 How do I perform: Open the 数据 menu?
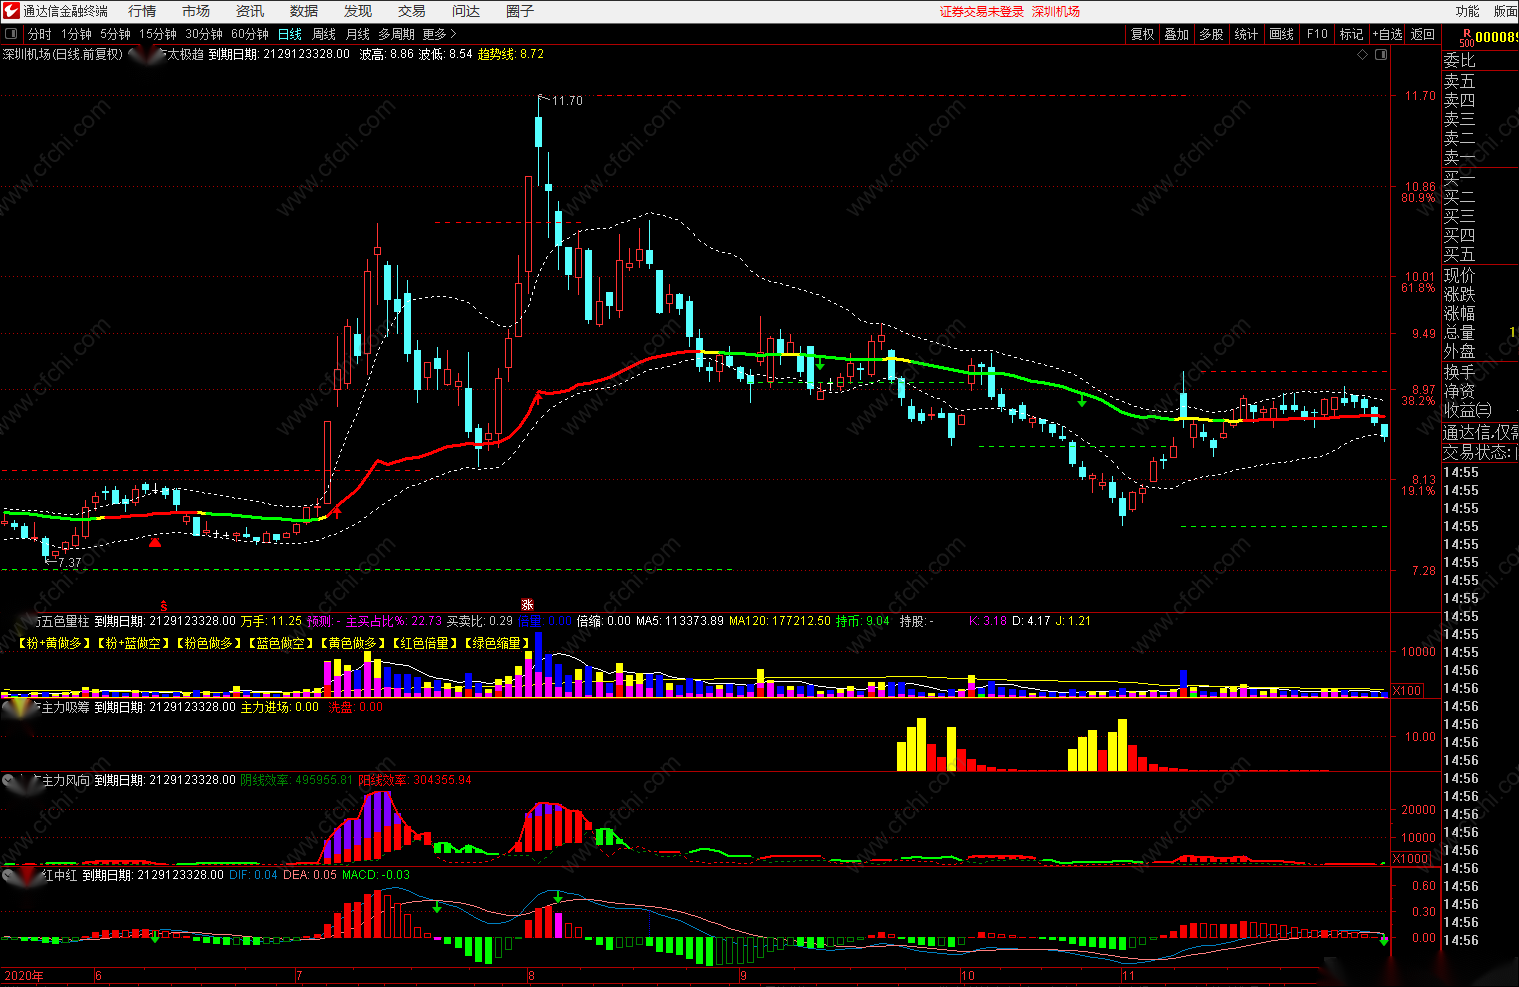click(x=304, y=11)
